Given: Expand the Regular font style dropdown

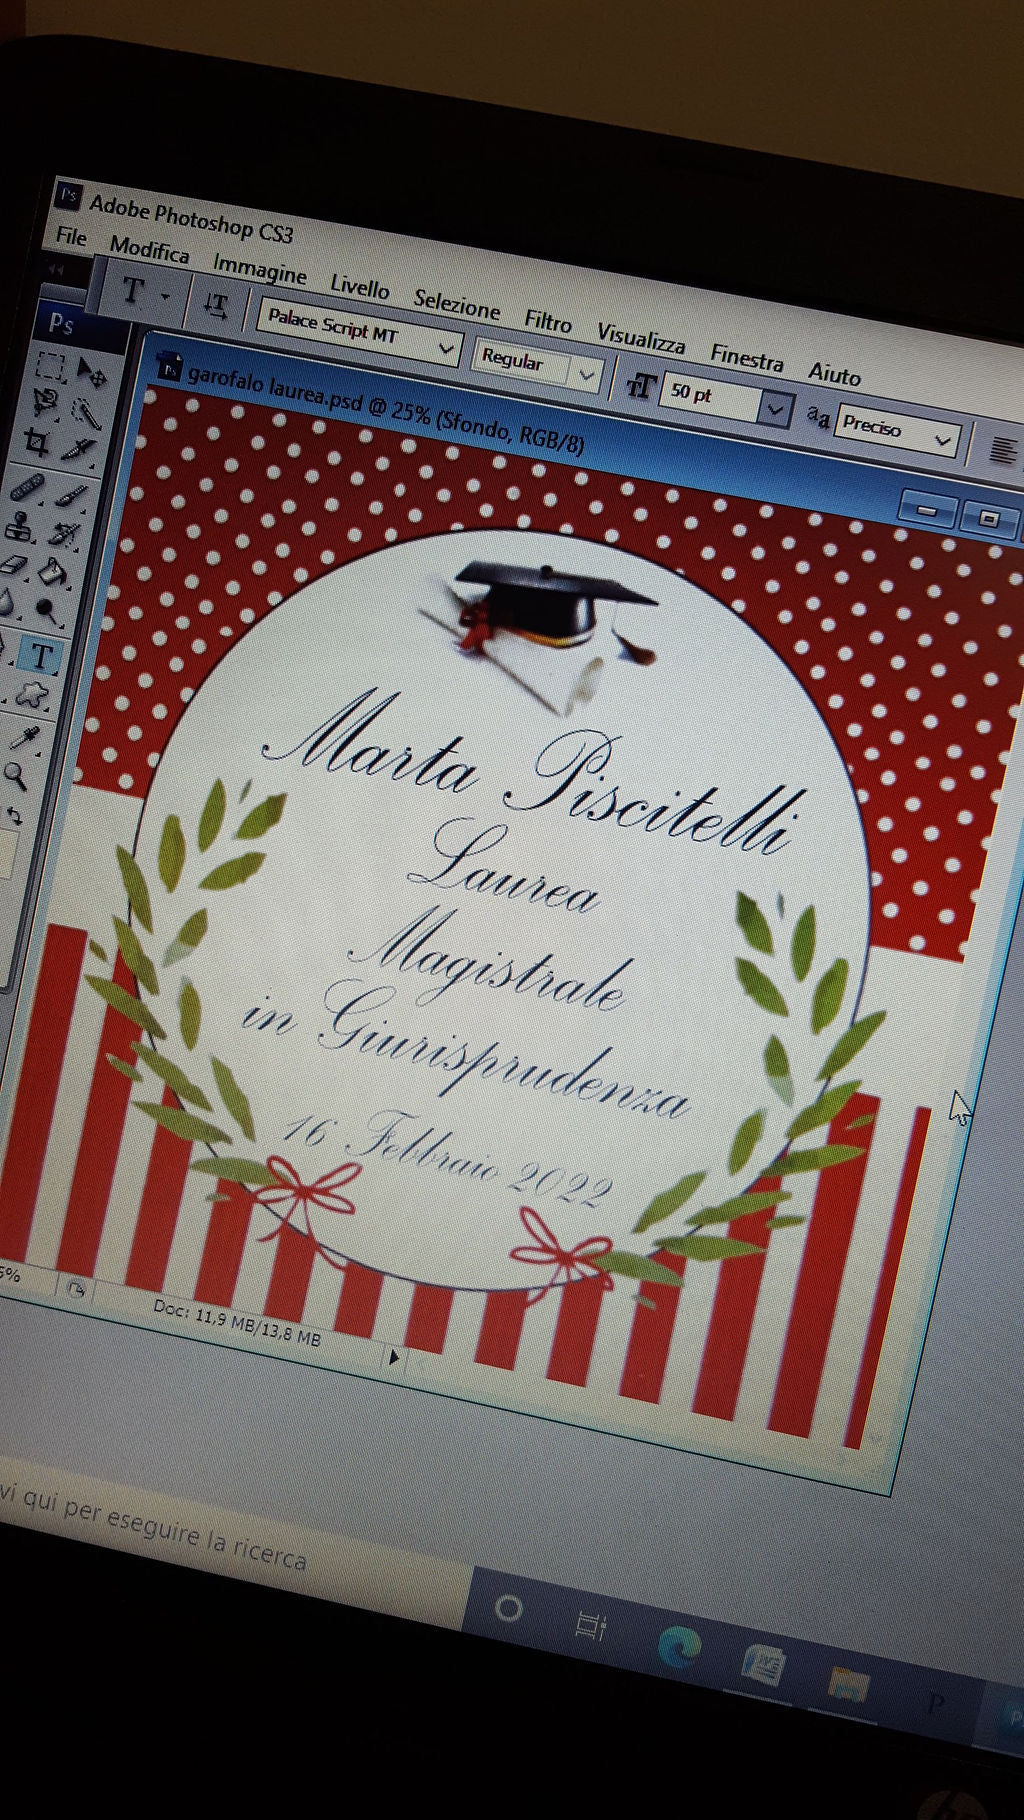Looking at the screenshot, I should click(587, 375).
